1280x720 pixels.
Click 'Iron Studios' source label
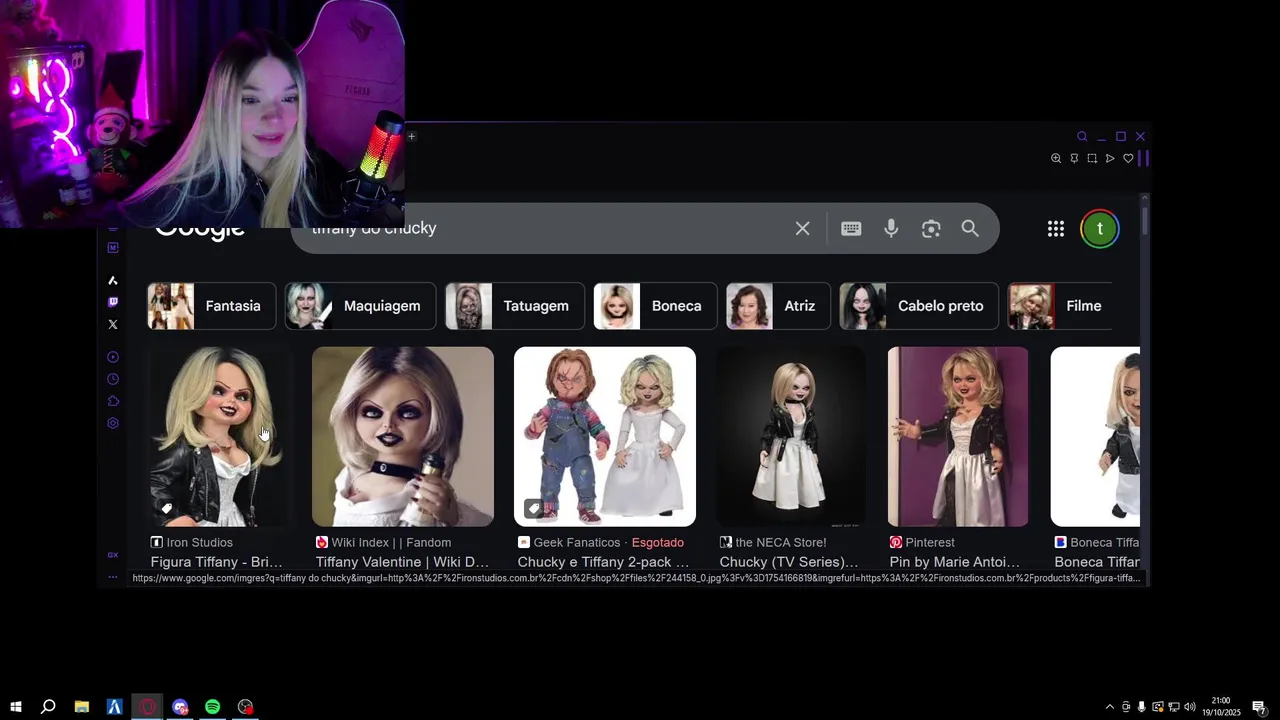tap(199, 542)
